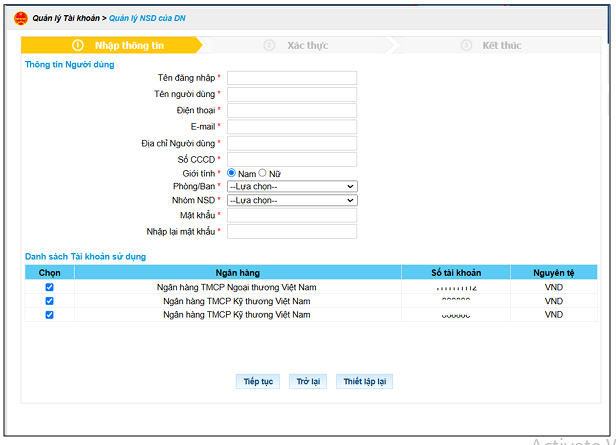
Task: Open the Phòng/Ban dropdown
Action: pos(292,186)
